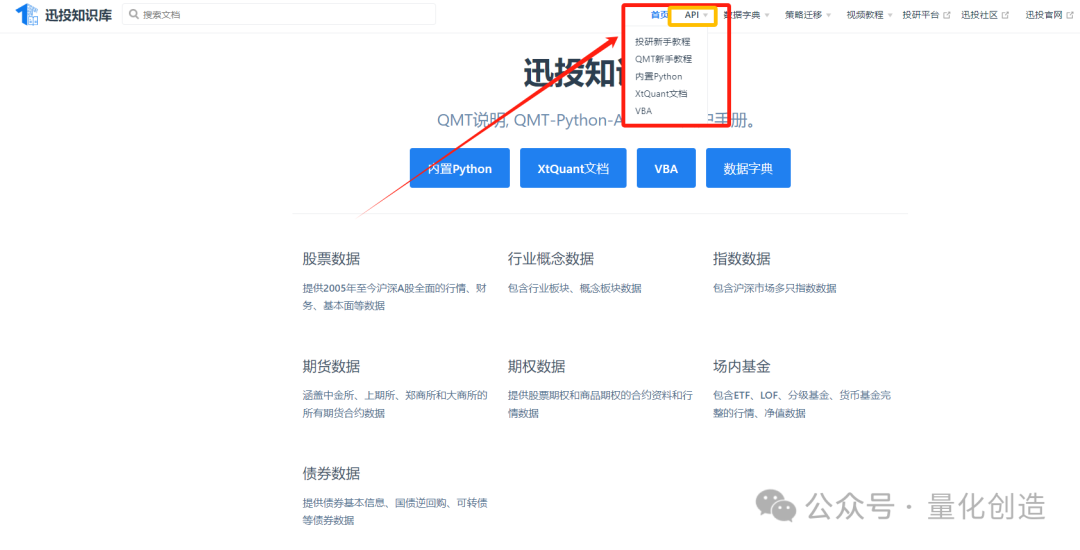Collapse the API dropdown menu
1080x550 pixels.
(696, 14)
